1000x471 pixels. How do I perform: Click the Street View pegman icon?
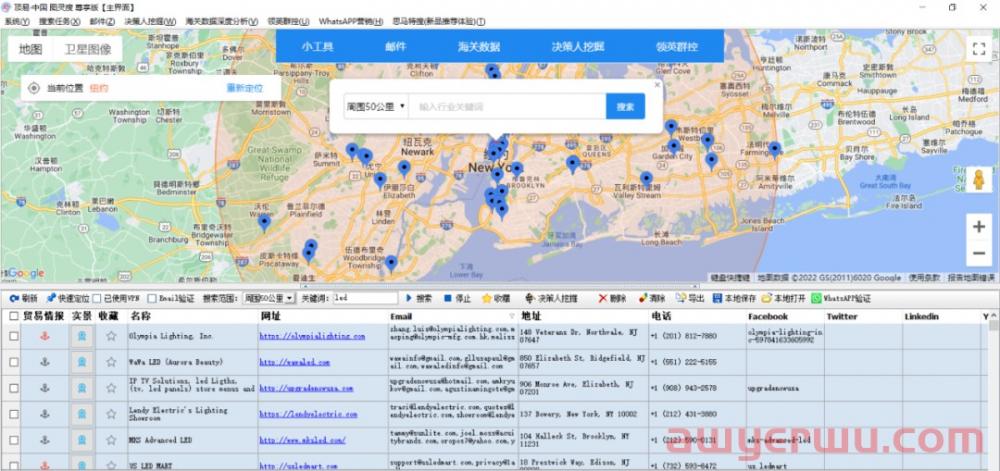pyautogui.click(x=978, y=180)
